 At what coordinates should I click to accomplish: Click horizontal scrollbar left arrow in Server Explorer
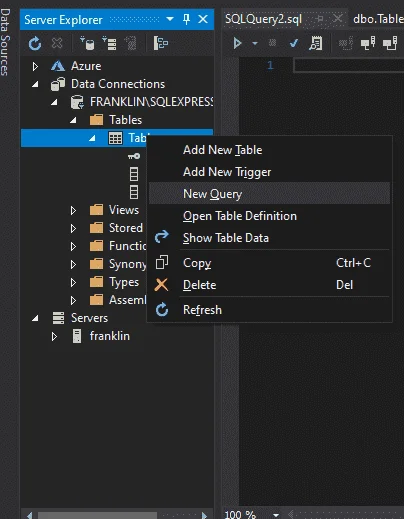[30, 515]
